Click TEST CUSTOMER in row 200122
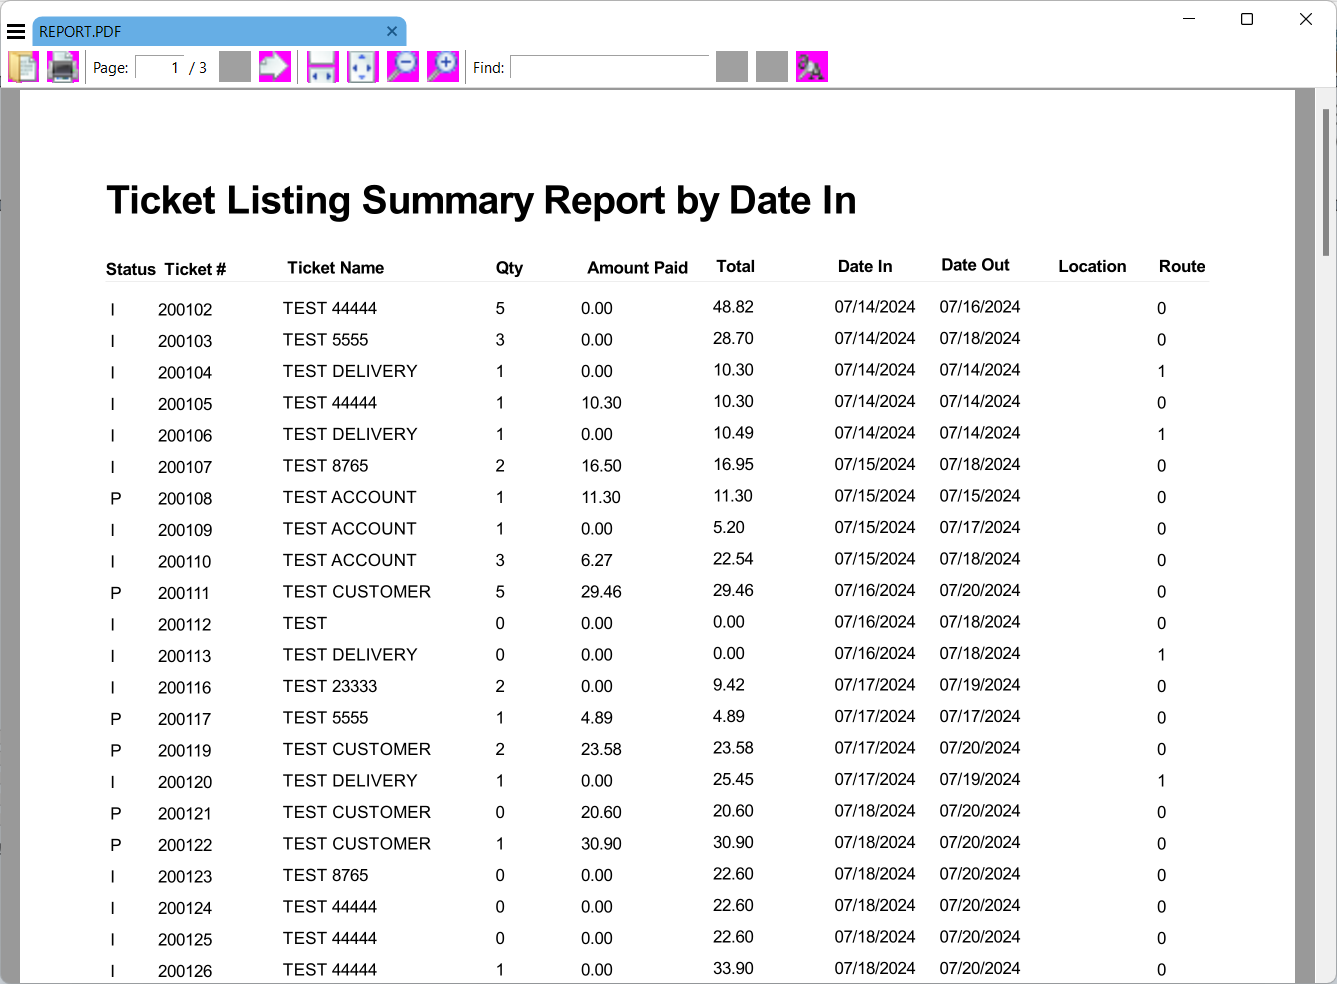1337x984 pixels. [x=357, y=844]
